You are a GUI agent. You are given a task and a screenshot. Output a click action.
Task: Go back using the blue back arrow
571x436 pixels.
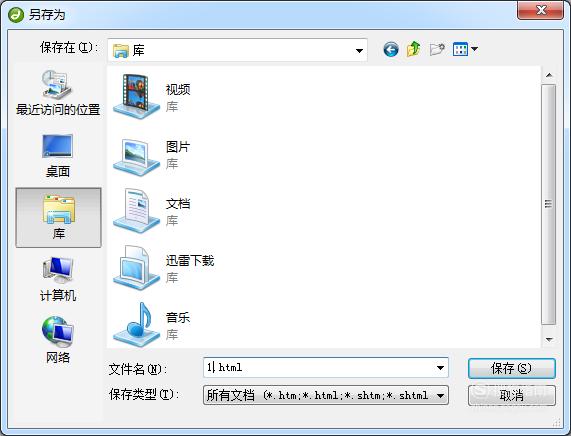click(x=391, y=49)
